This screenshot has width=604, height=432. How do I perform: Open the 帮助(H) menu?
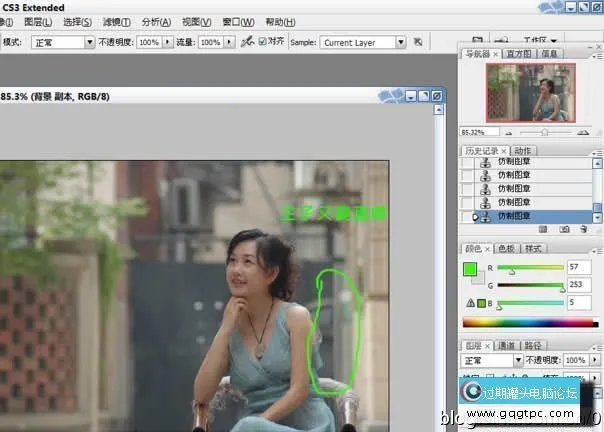coord(280,22)
